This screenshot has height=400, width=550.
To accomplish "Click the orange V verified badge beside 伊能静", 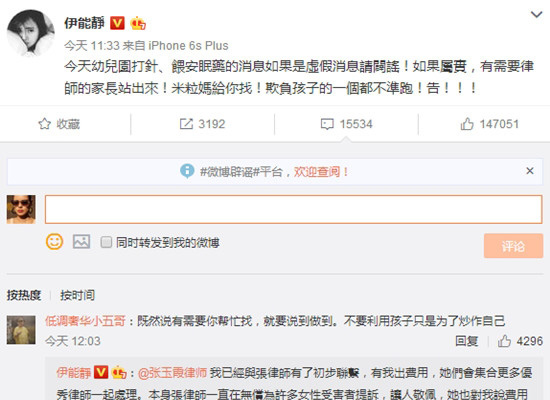I will (117, 23).
